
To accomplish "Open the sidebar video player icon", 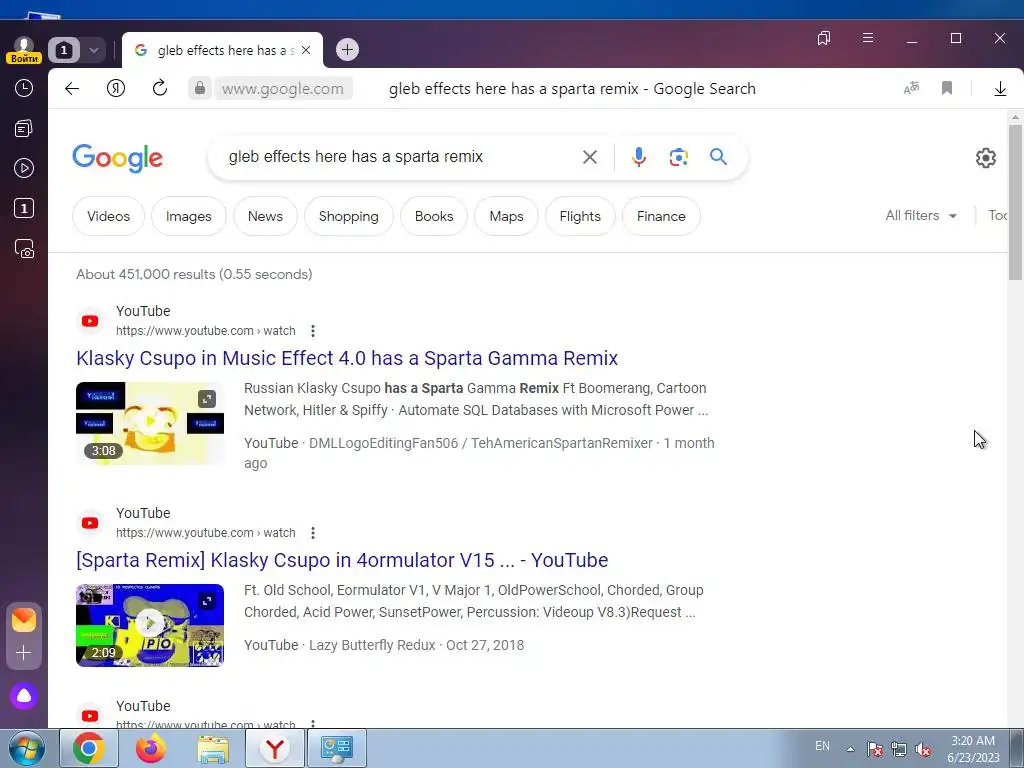I will [x=24, y=168].
